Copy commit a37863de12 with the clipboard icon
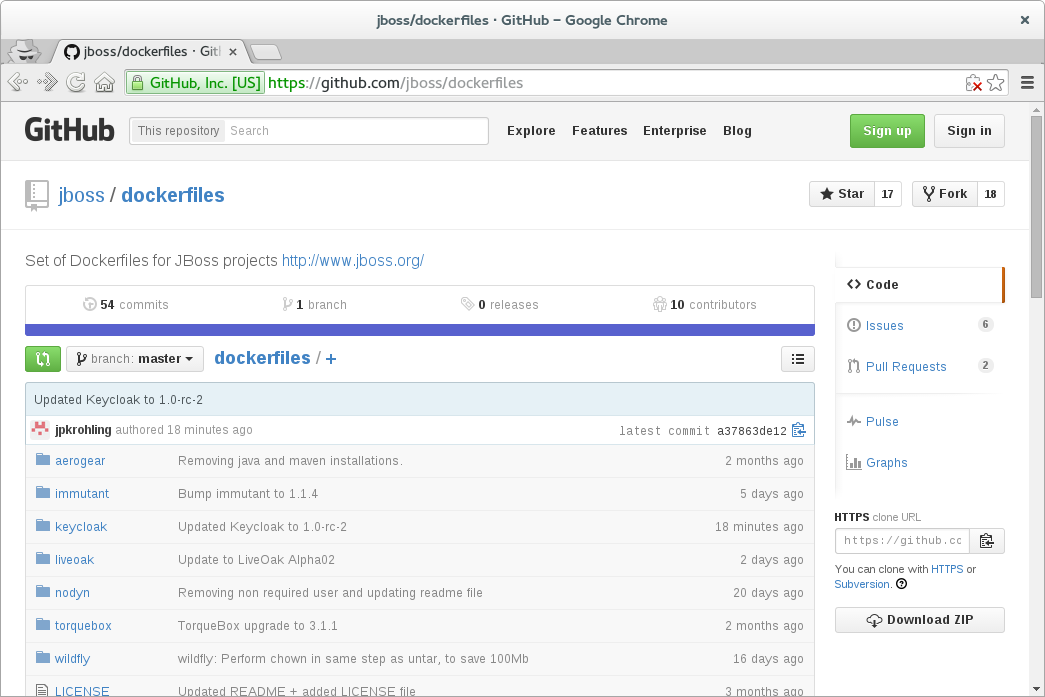The image size is (1045, 697). pyautogui.click(x=798, y=430)
